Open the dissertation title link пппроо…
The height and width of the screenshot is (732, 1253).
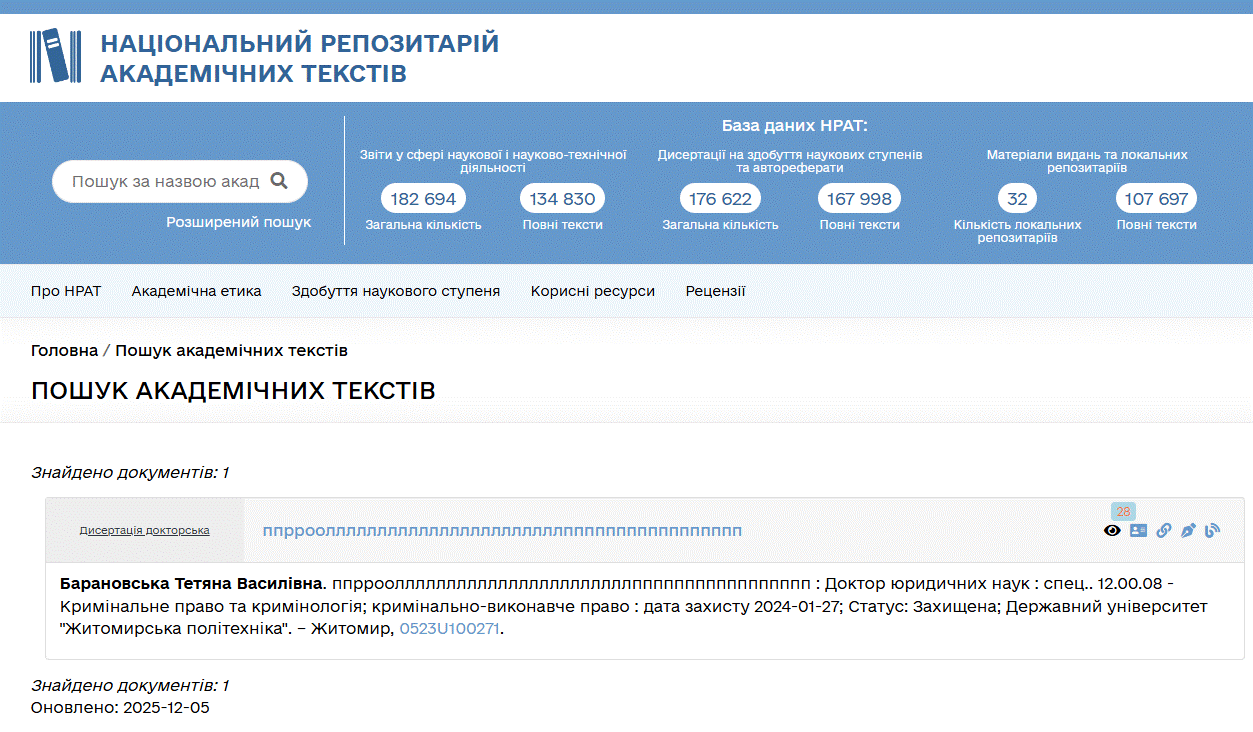[x=502, y=531]
